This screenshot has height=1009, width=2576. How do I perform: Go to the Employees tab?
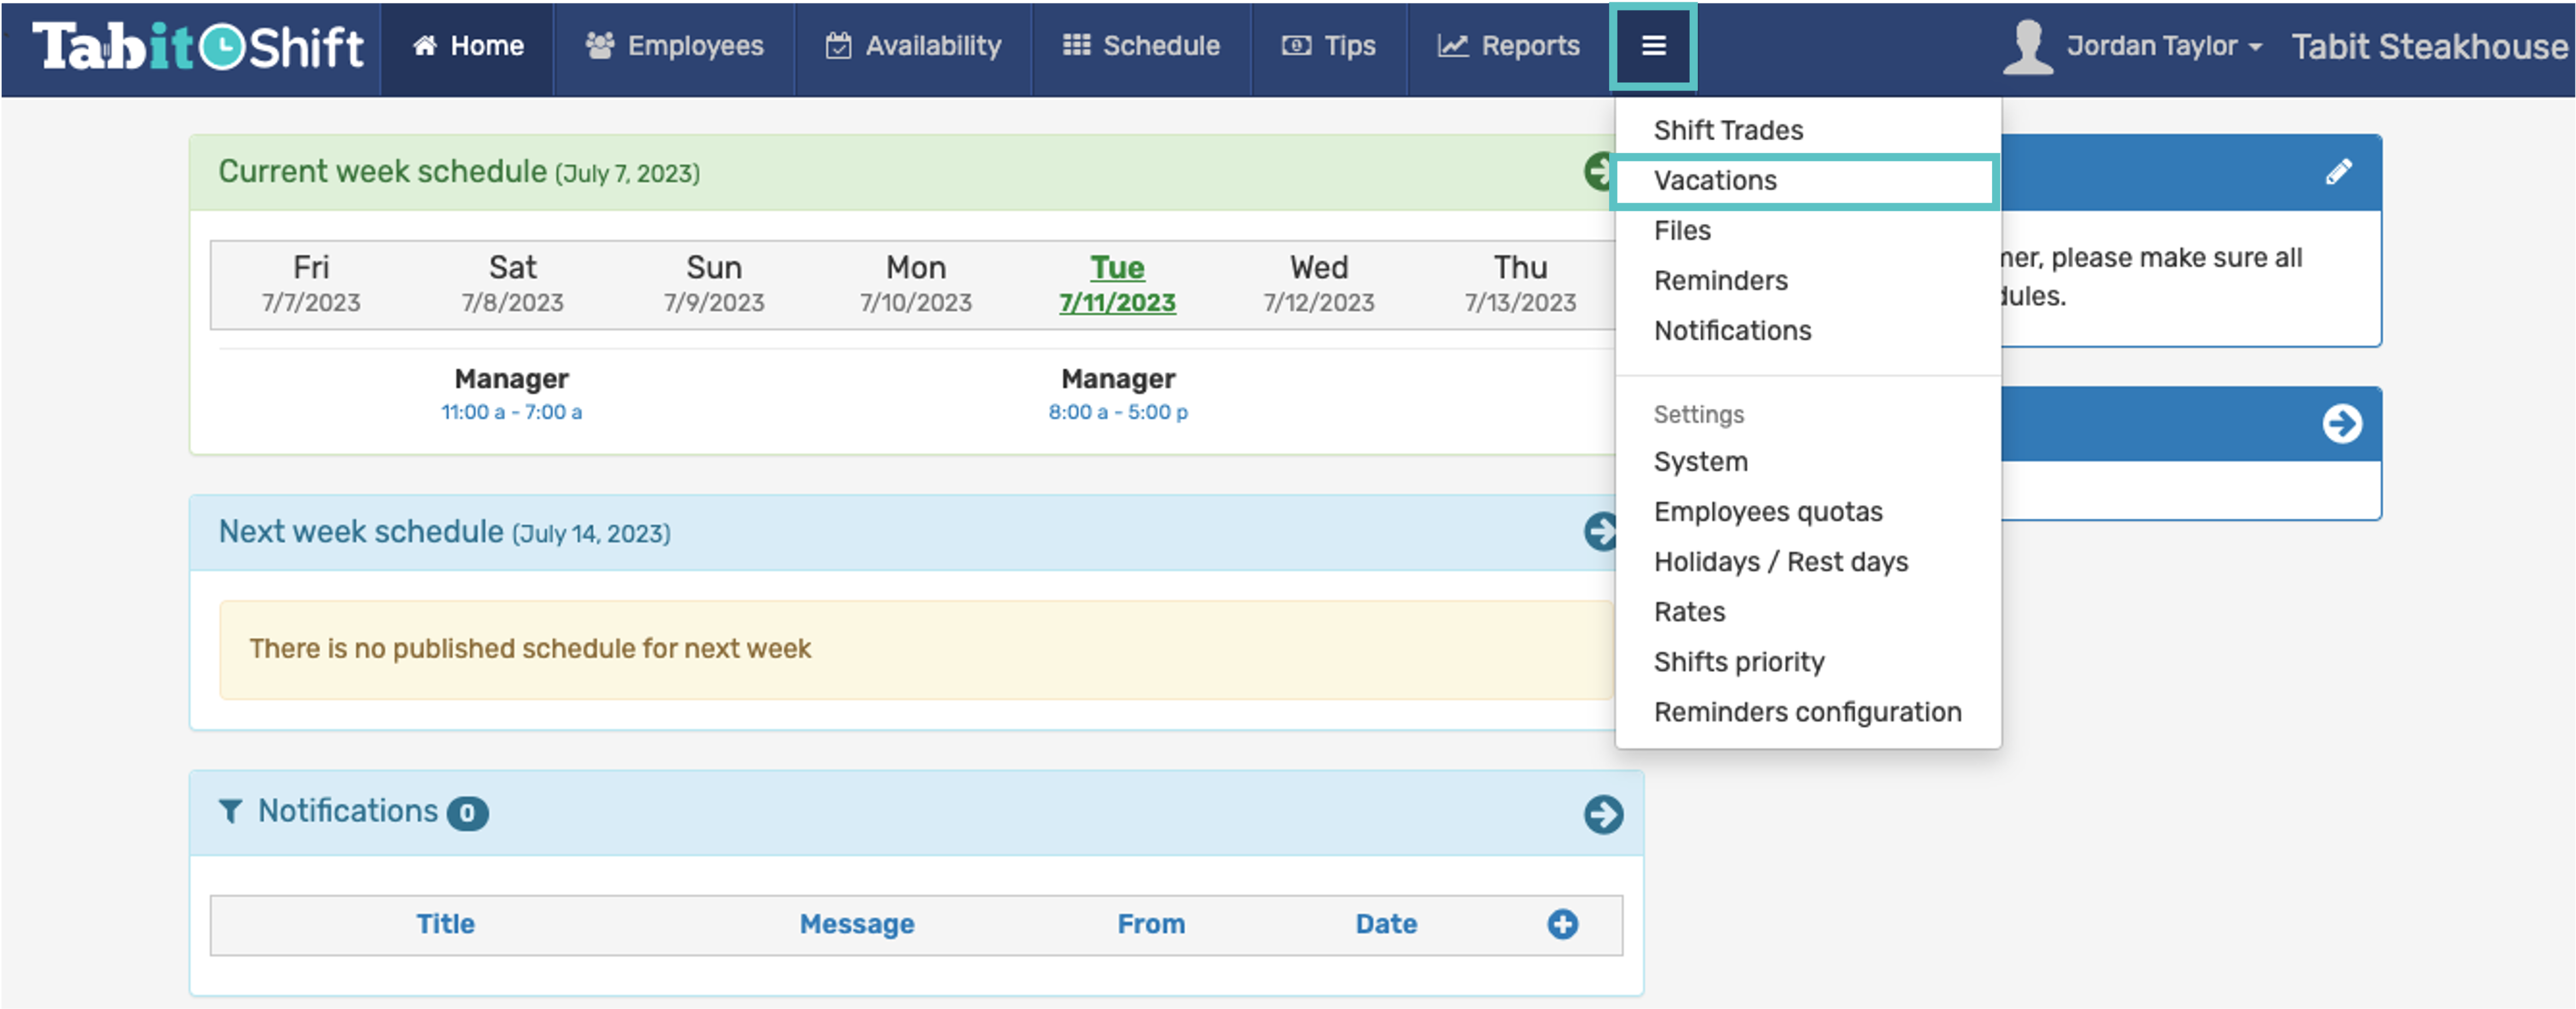(x=675, y=46)
